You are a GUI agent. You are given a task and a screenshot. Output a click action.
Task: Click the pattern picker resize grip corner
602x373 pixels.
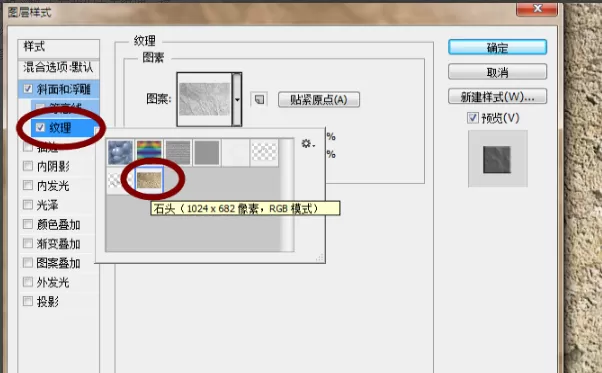(319, 258)
